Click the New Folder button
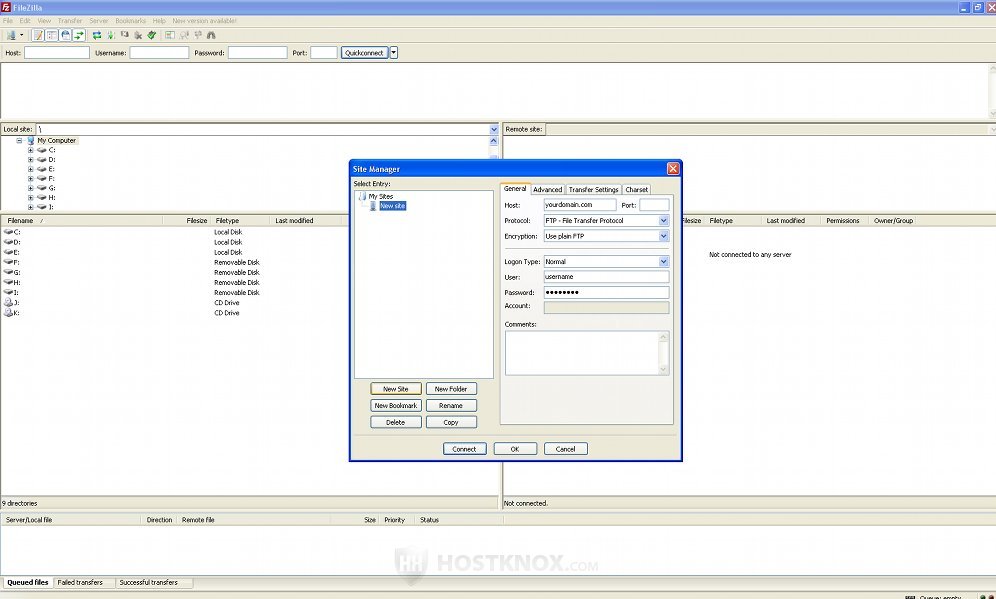The image size is (996, 599). coord(451,389)
